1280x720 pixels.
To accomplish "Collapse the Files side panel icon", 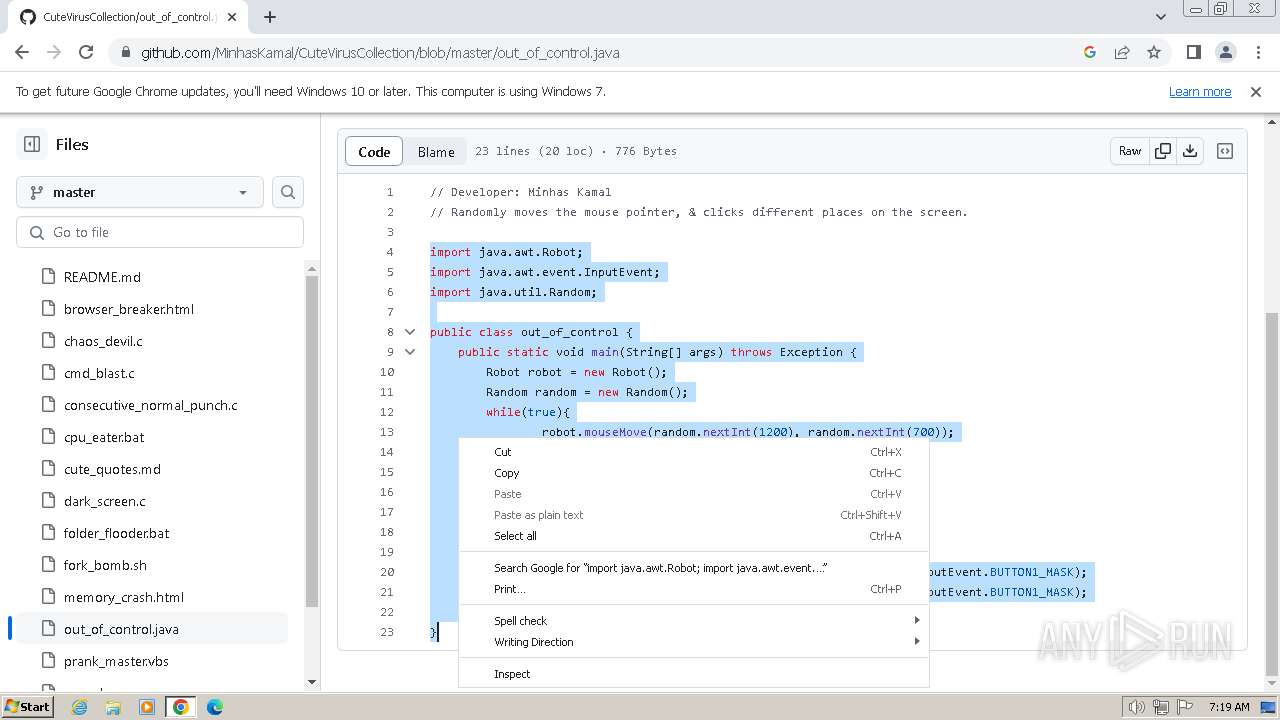I will point(32,144).
